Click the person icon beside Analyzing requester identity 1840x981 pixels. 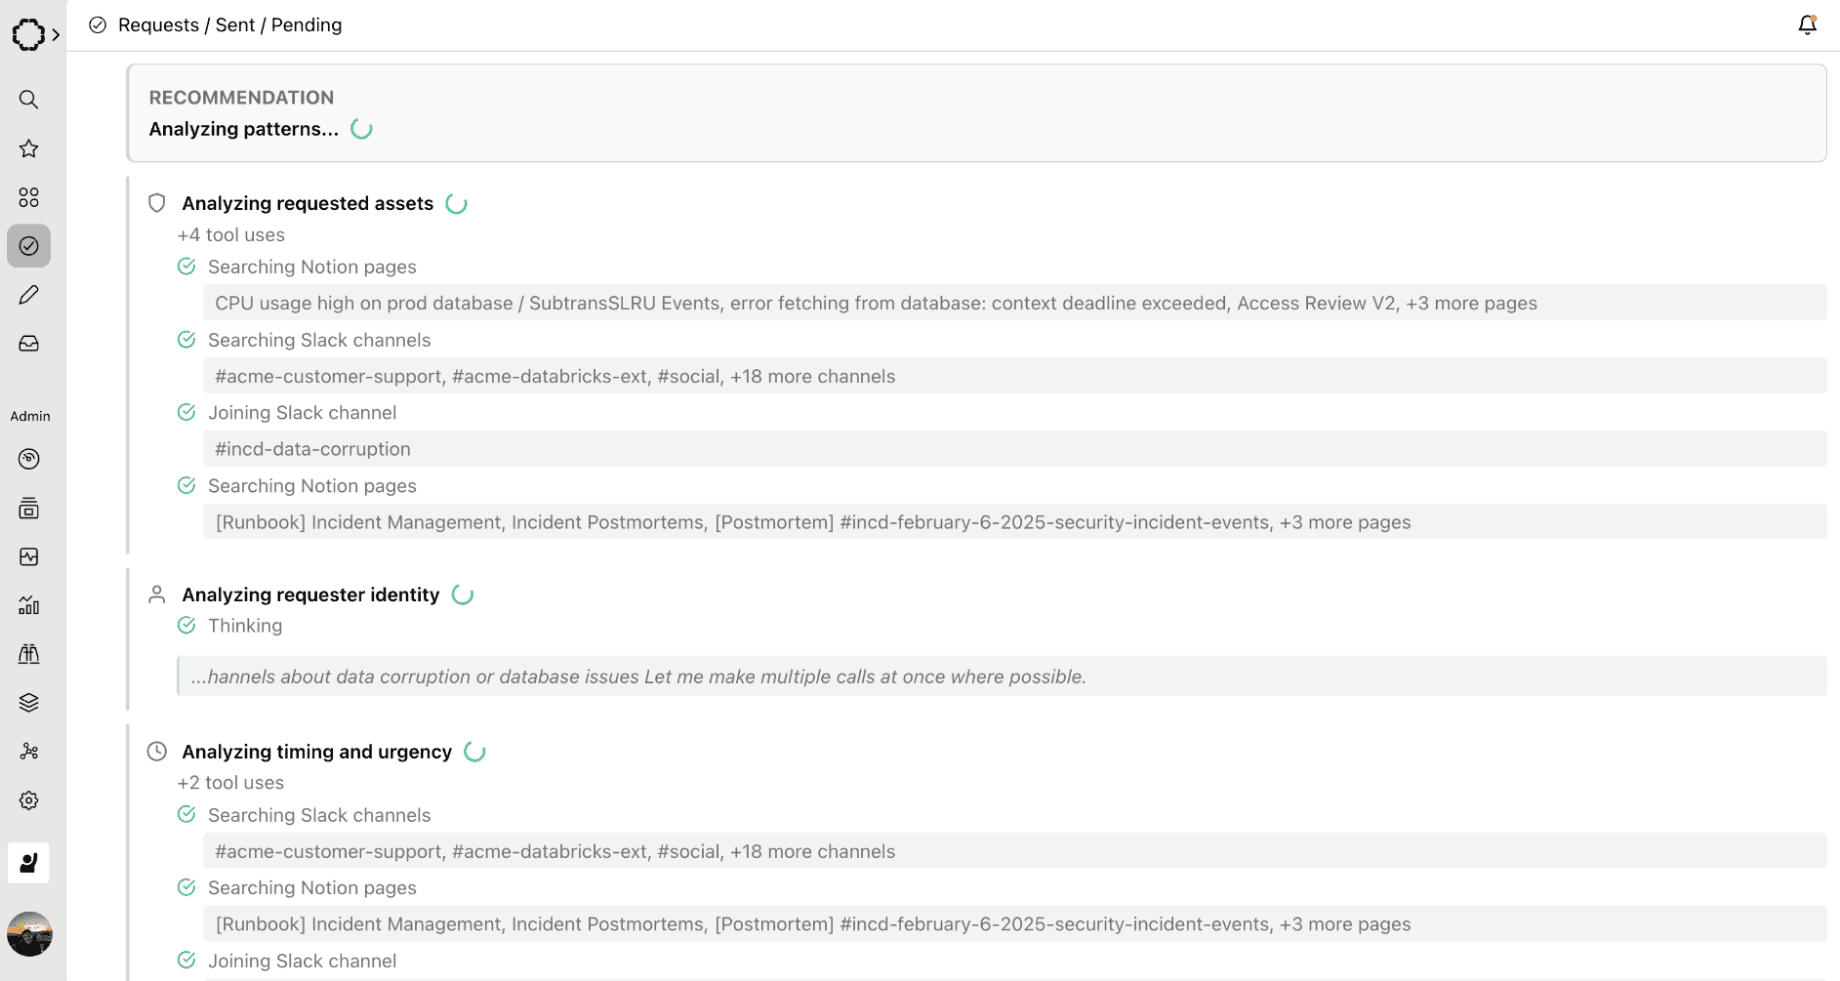[157, 594]
